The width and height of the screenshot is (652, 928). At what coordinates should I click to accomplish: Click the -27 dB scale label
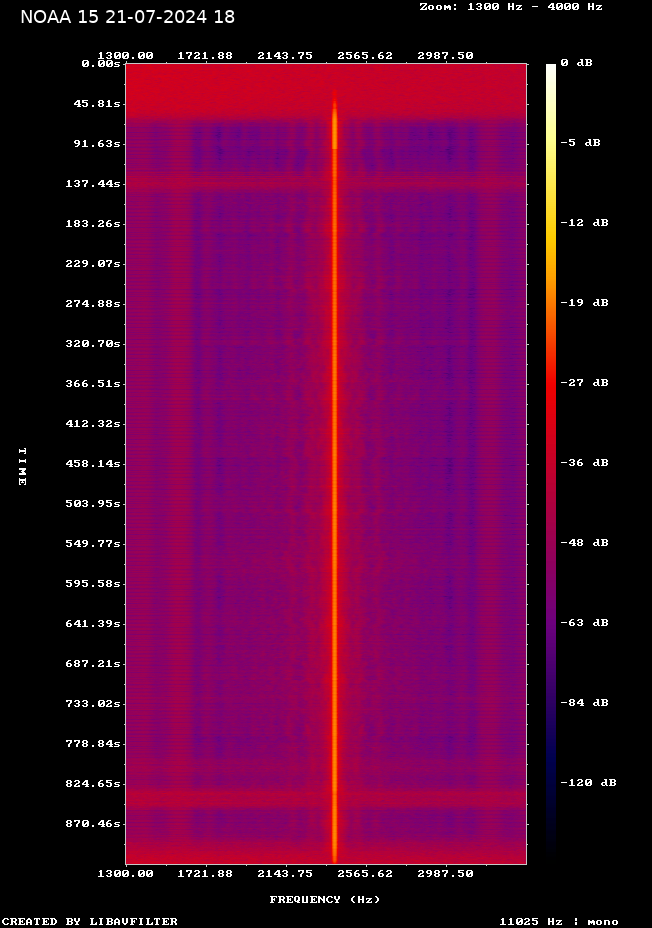tap(584, 383)
